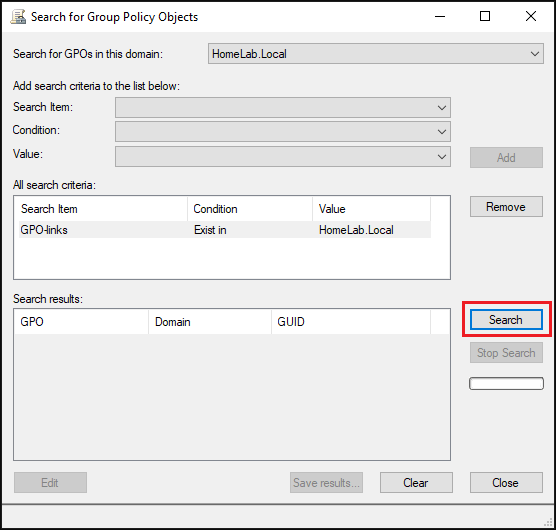
Task: Click the Domain column header in results
Action: (x=210, y=322)
